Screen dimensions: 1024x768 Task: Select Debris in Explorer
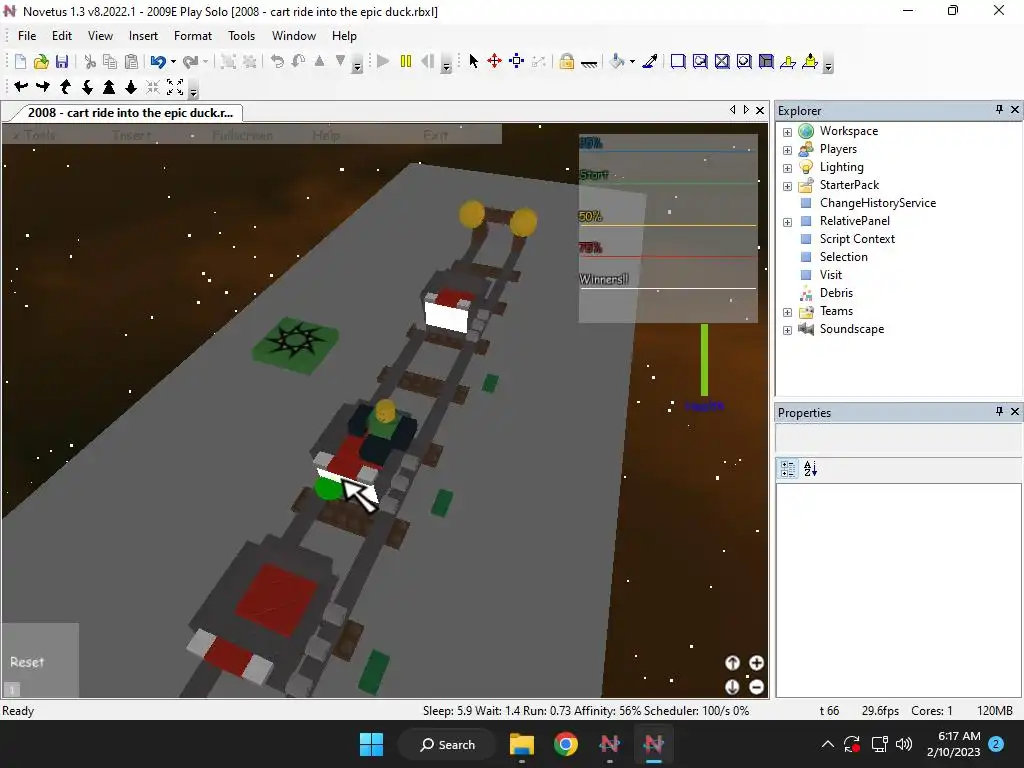pyautogui.click(x=836, y=293)
